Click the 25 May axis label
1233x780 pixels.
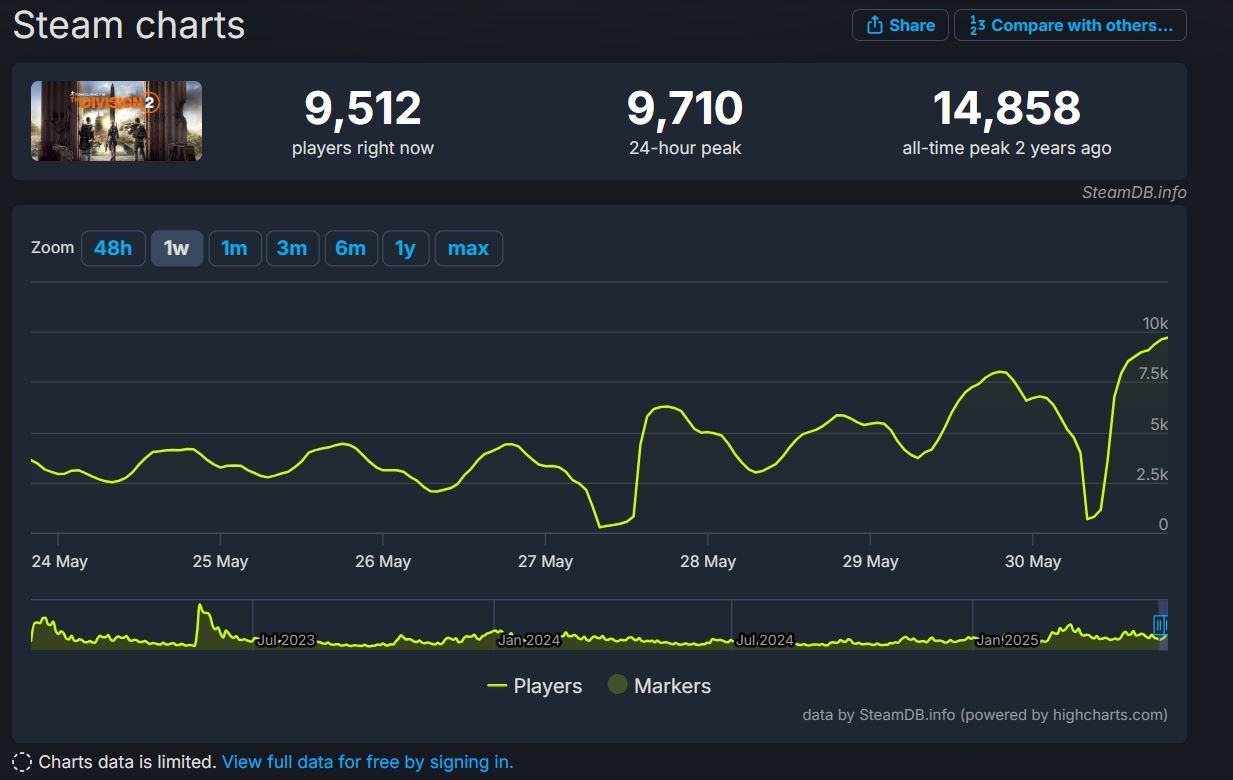220,562
